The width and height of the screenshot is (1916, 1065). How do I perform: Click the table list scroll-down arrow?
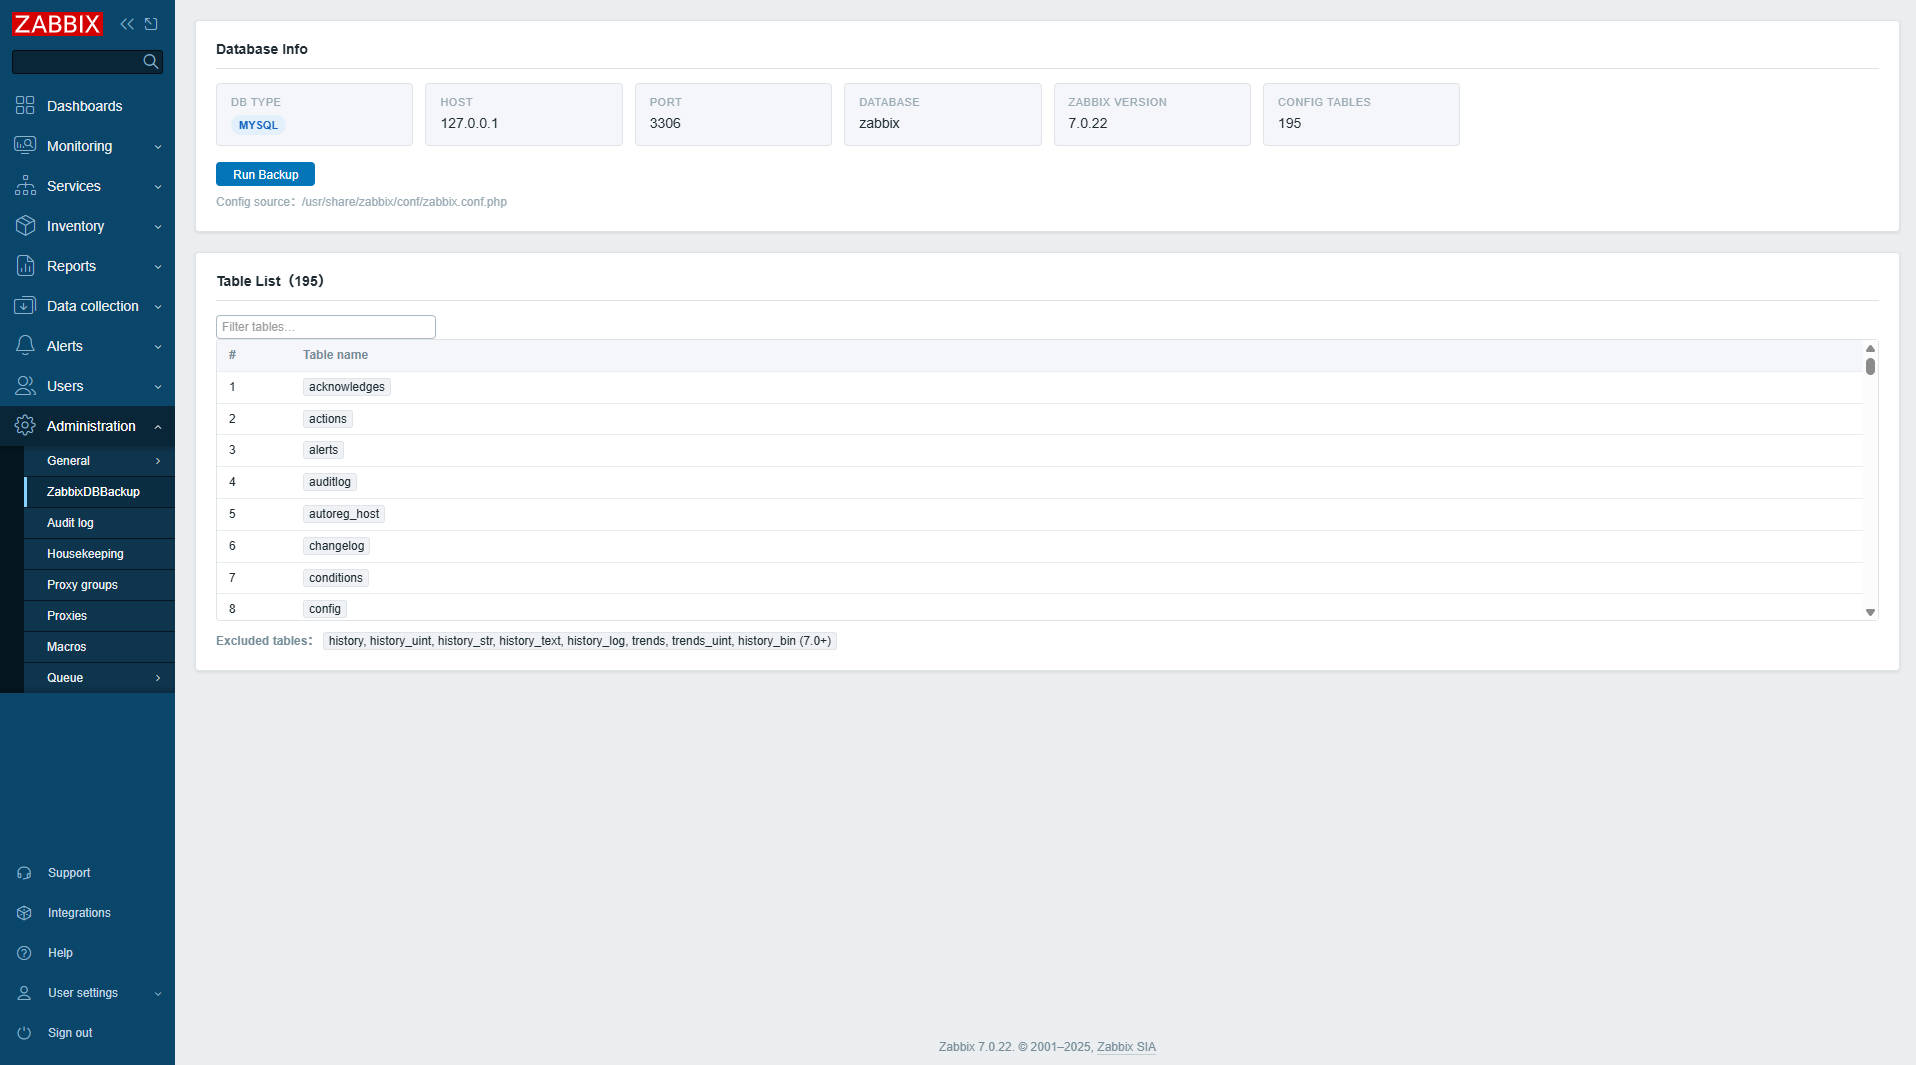[x=1870, y=612]
